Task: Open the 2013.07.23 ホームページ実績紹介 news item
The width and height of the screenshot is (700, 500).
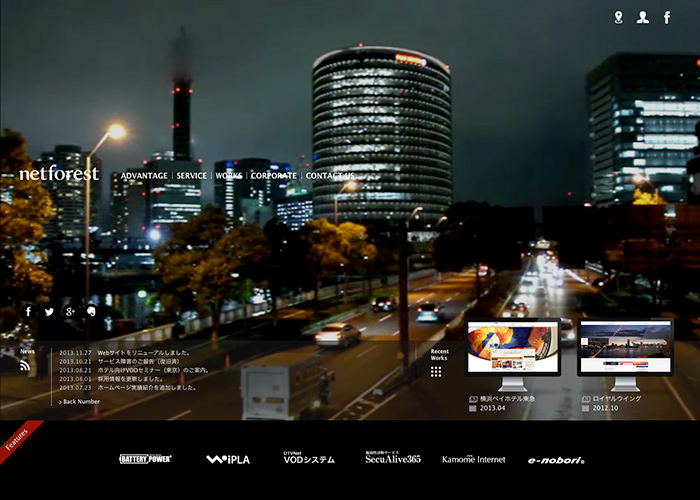Action: 128,388
